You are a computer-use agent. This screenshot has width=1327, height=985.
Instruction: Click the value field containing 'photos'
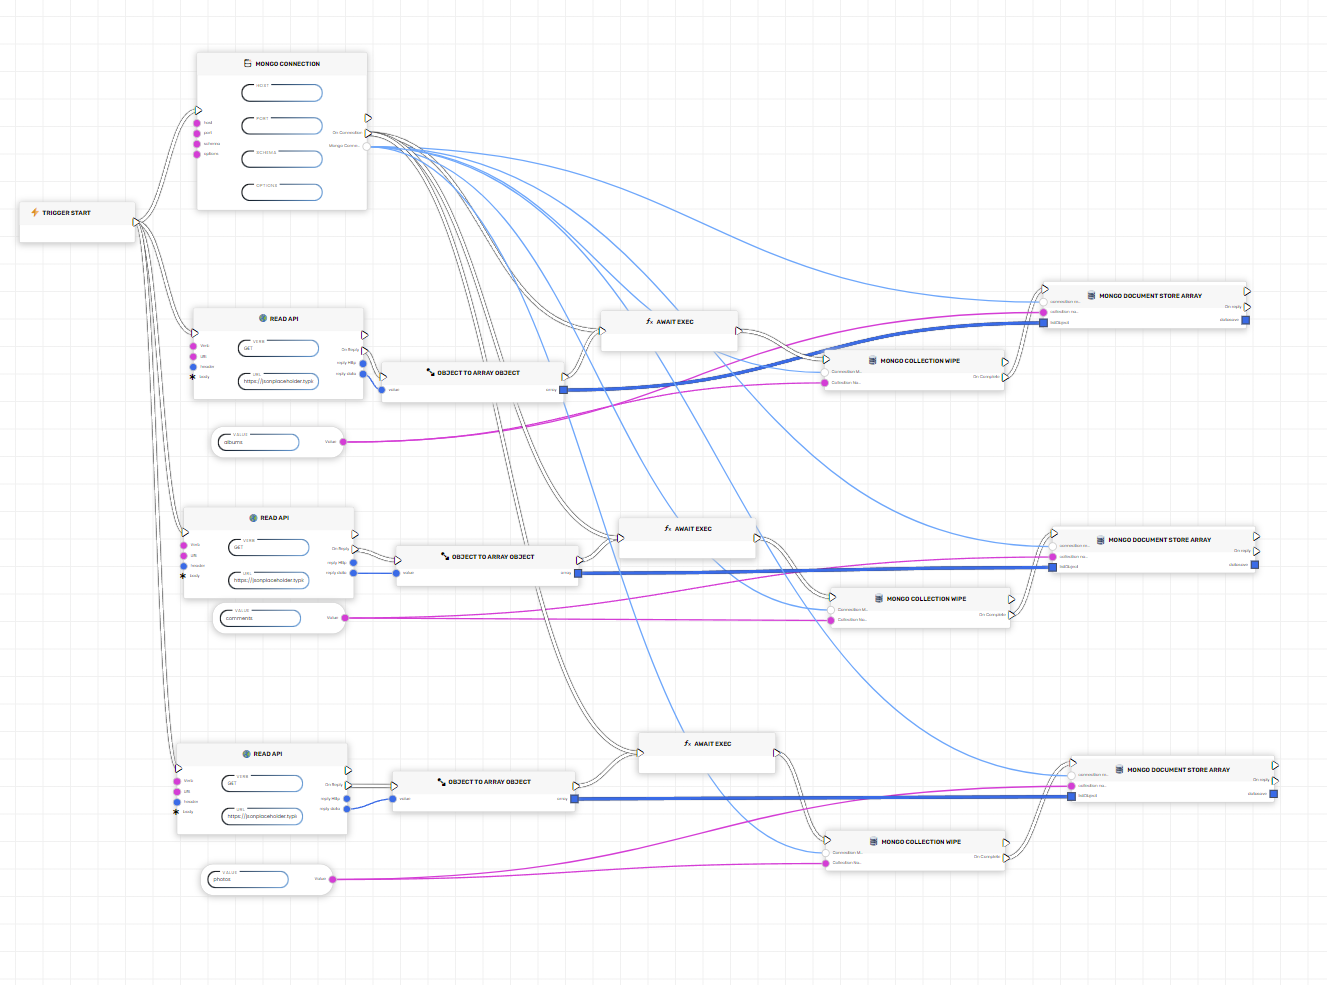point(248,879)
